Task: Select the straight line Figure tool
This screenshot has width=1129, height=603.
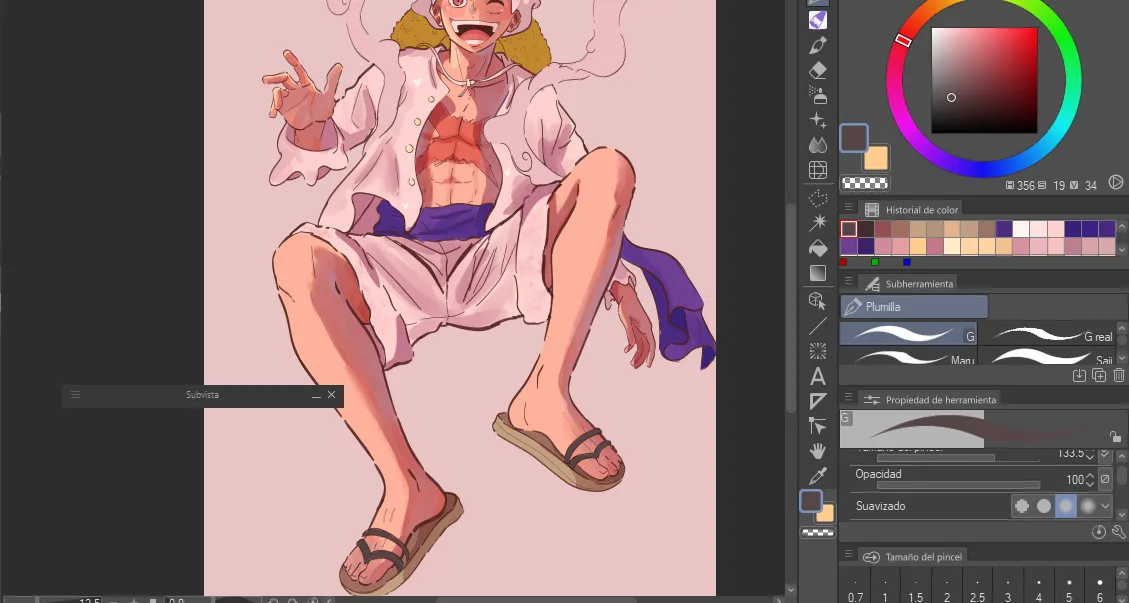Action: [817, 326]
